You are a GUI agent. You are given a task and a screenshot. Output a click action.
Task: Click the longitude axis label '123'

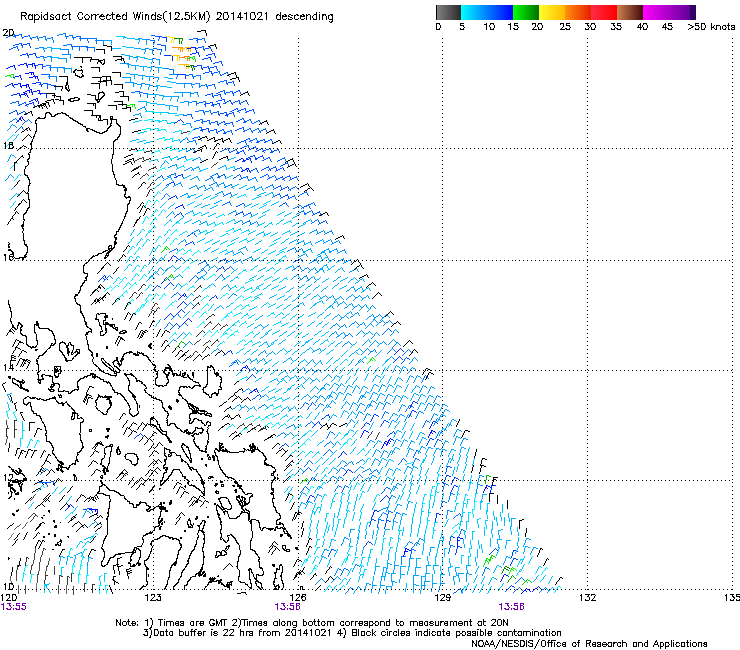[153, 598]
